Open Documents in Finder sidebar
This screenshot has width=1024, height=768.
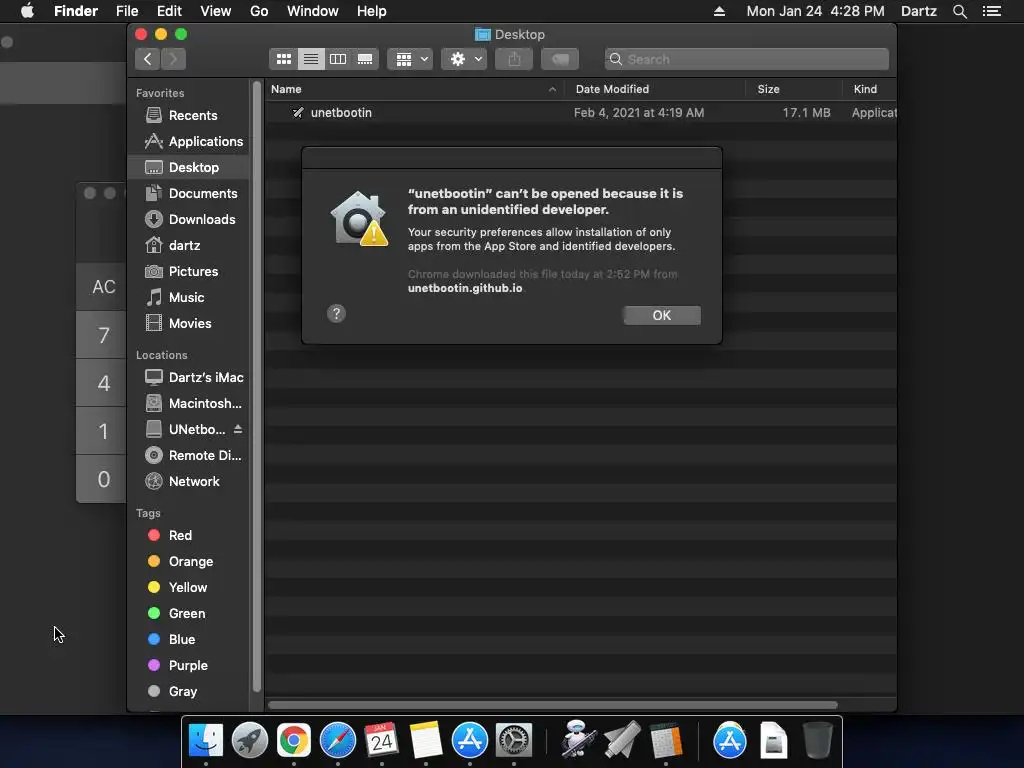point(188,194)
